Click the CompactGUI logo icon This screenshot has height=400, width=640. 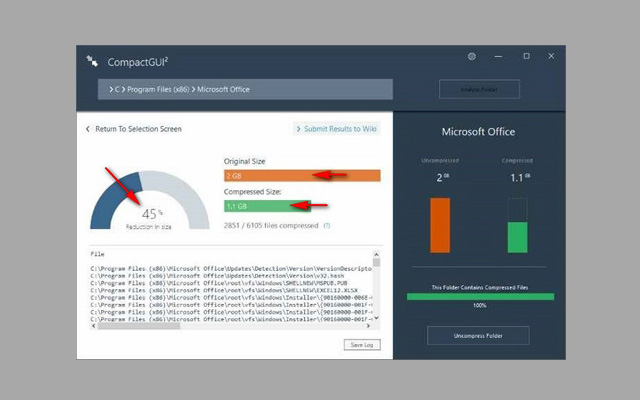pyautogui.click(x=93, y=61)
